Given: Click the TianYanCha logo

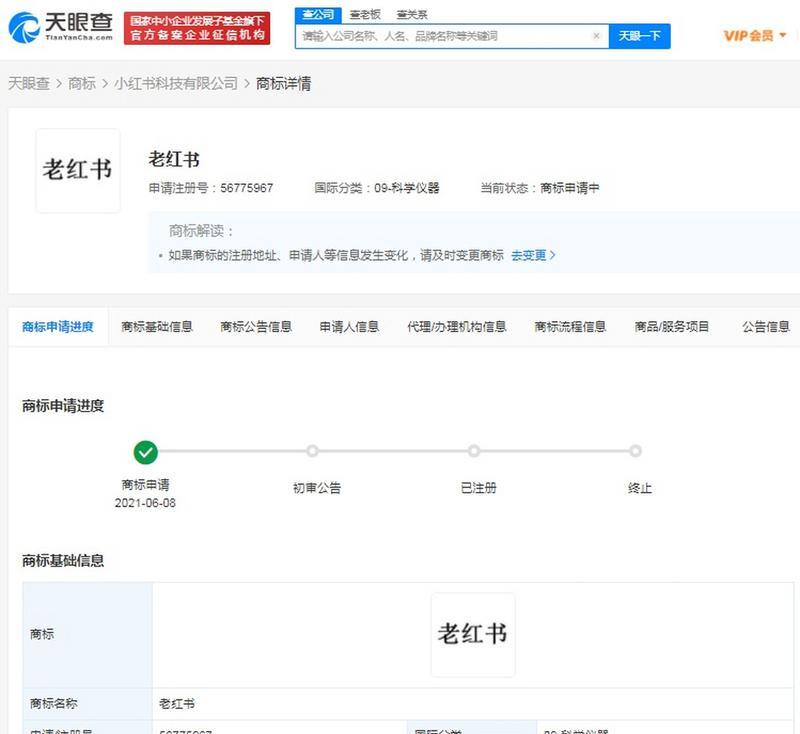Looking at the screenshot, I should tap(61, 28).
